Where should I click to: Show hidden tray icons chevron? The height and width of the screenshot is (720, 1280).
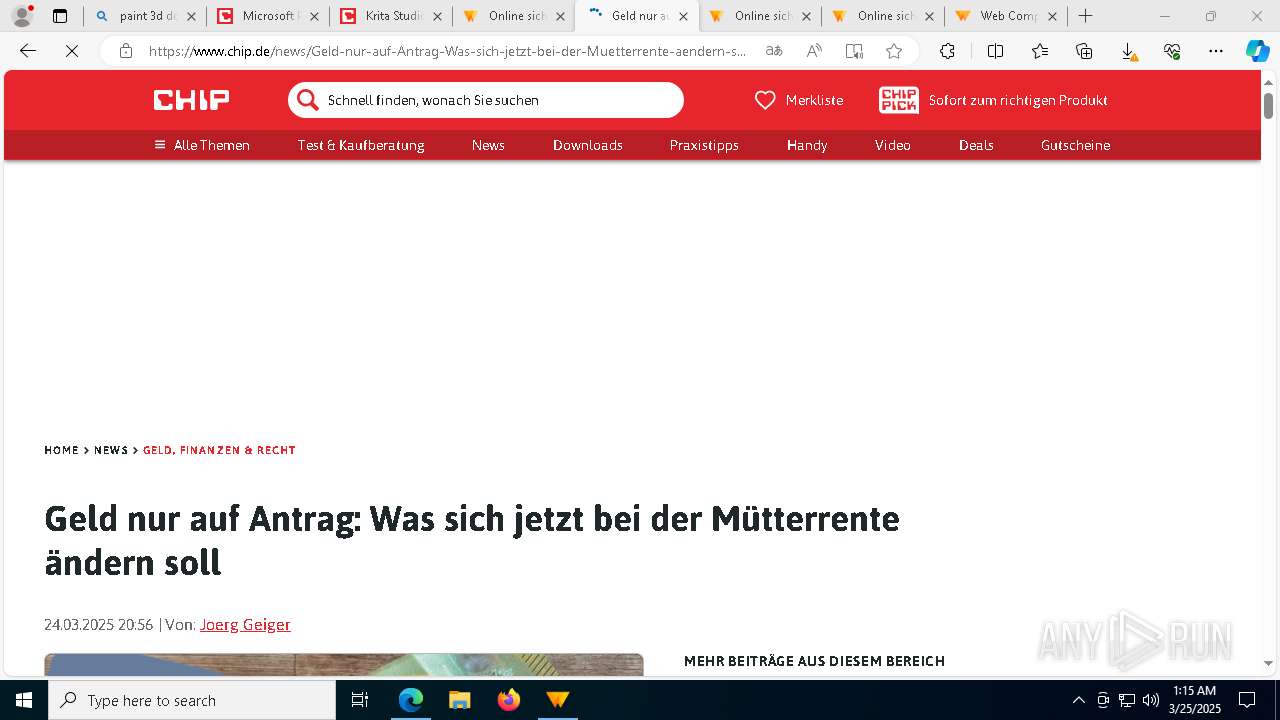click(x=1078, y=700)
